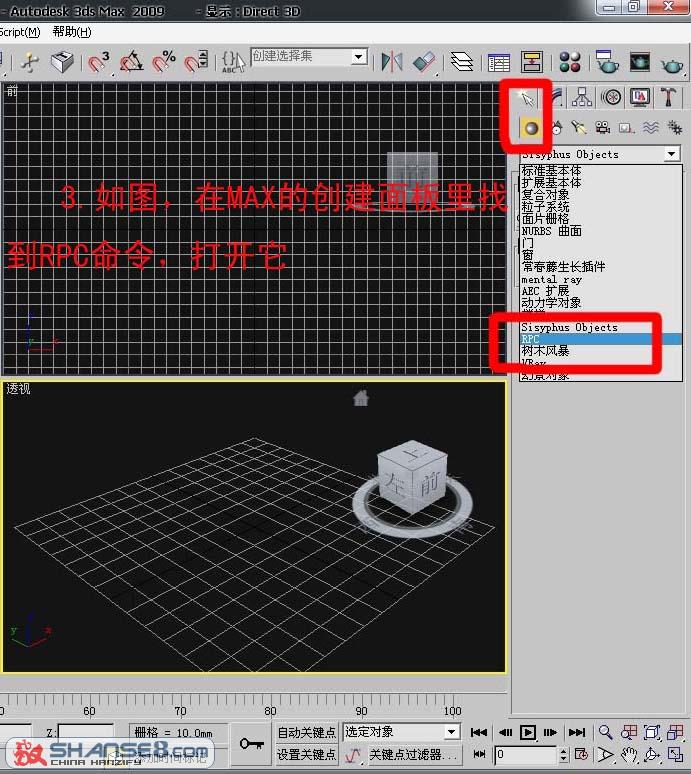Open the 创建选择集 named selection dropdown

(360, 57)
